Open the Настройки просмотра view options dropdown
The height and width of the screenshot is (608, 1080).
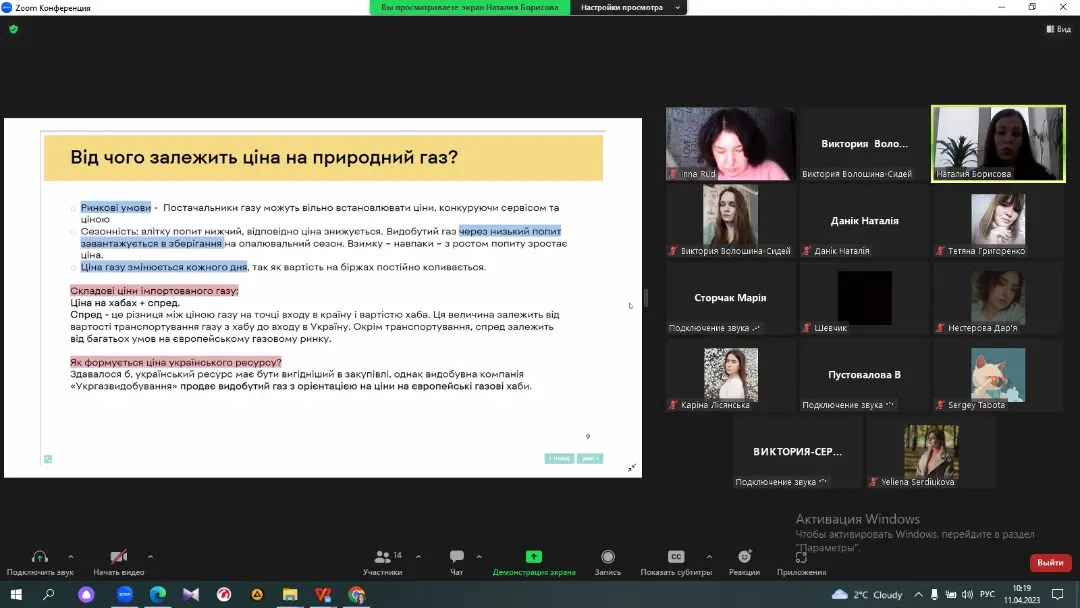click(628, 7)
